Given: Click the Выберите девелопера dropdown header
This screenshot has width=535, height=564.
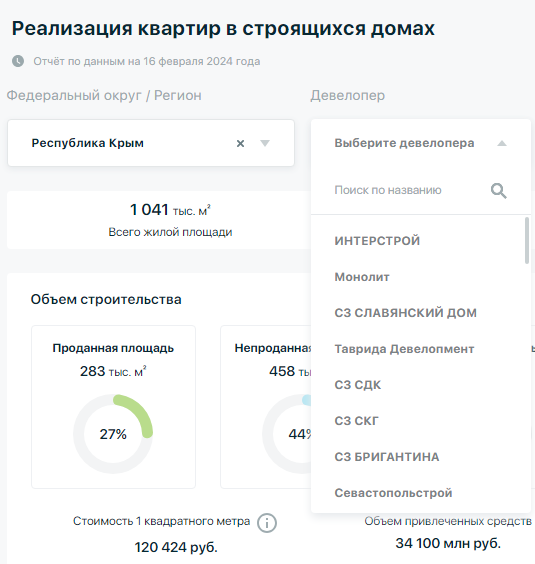Looking at the screenshot, I should coord(421,143).
